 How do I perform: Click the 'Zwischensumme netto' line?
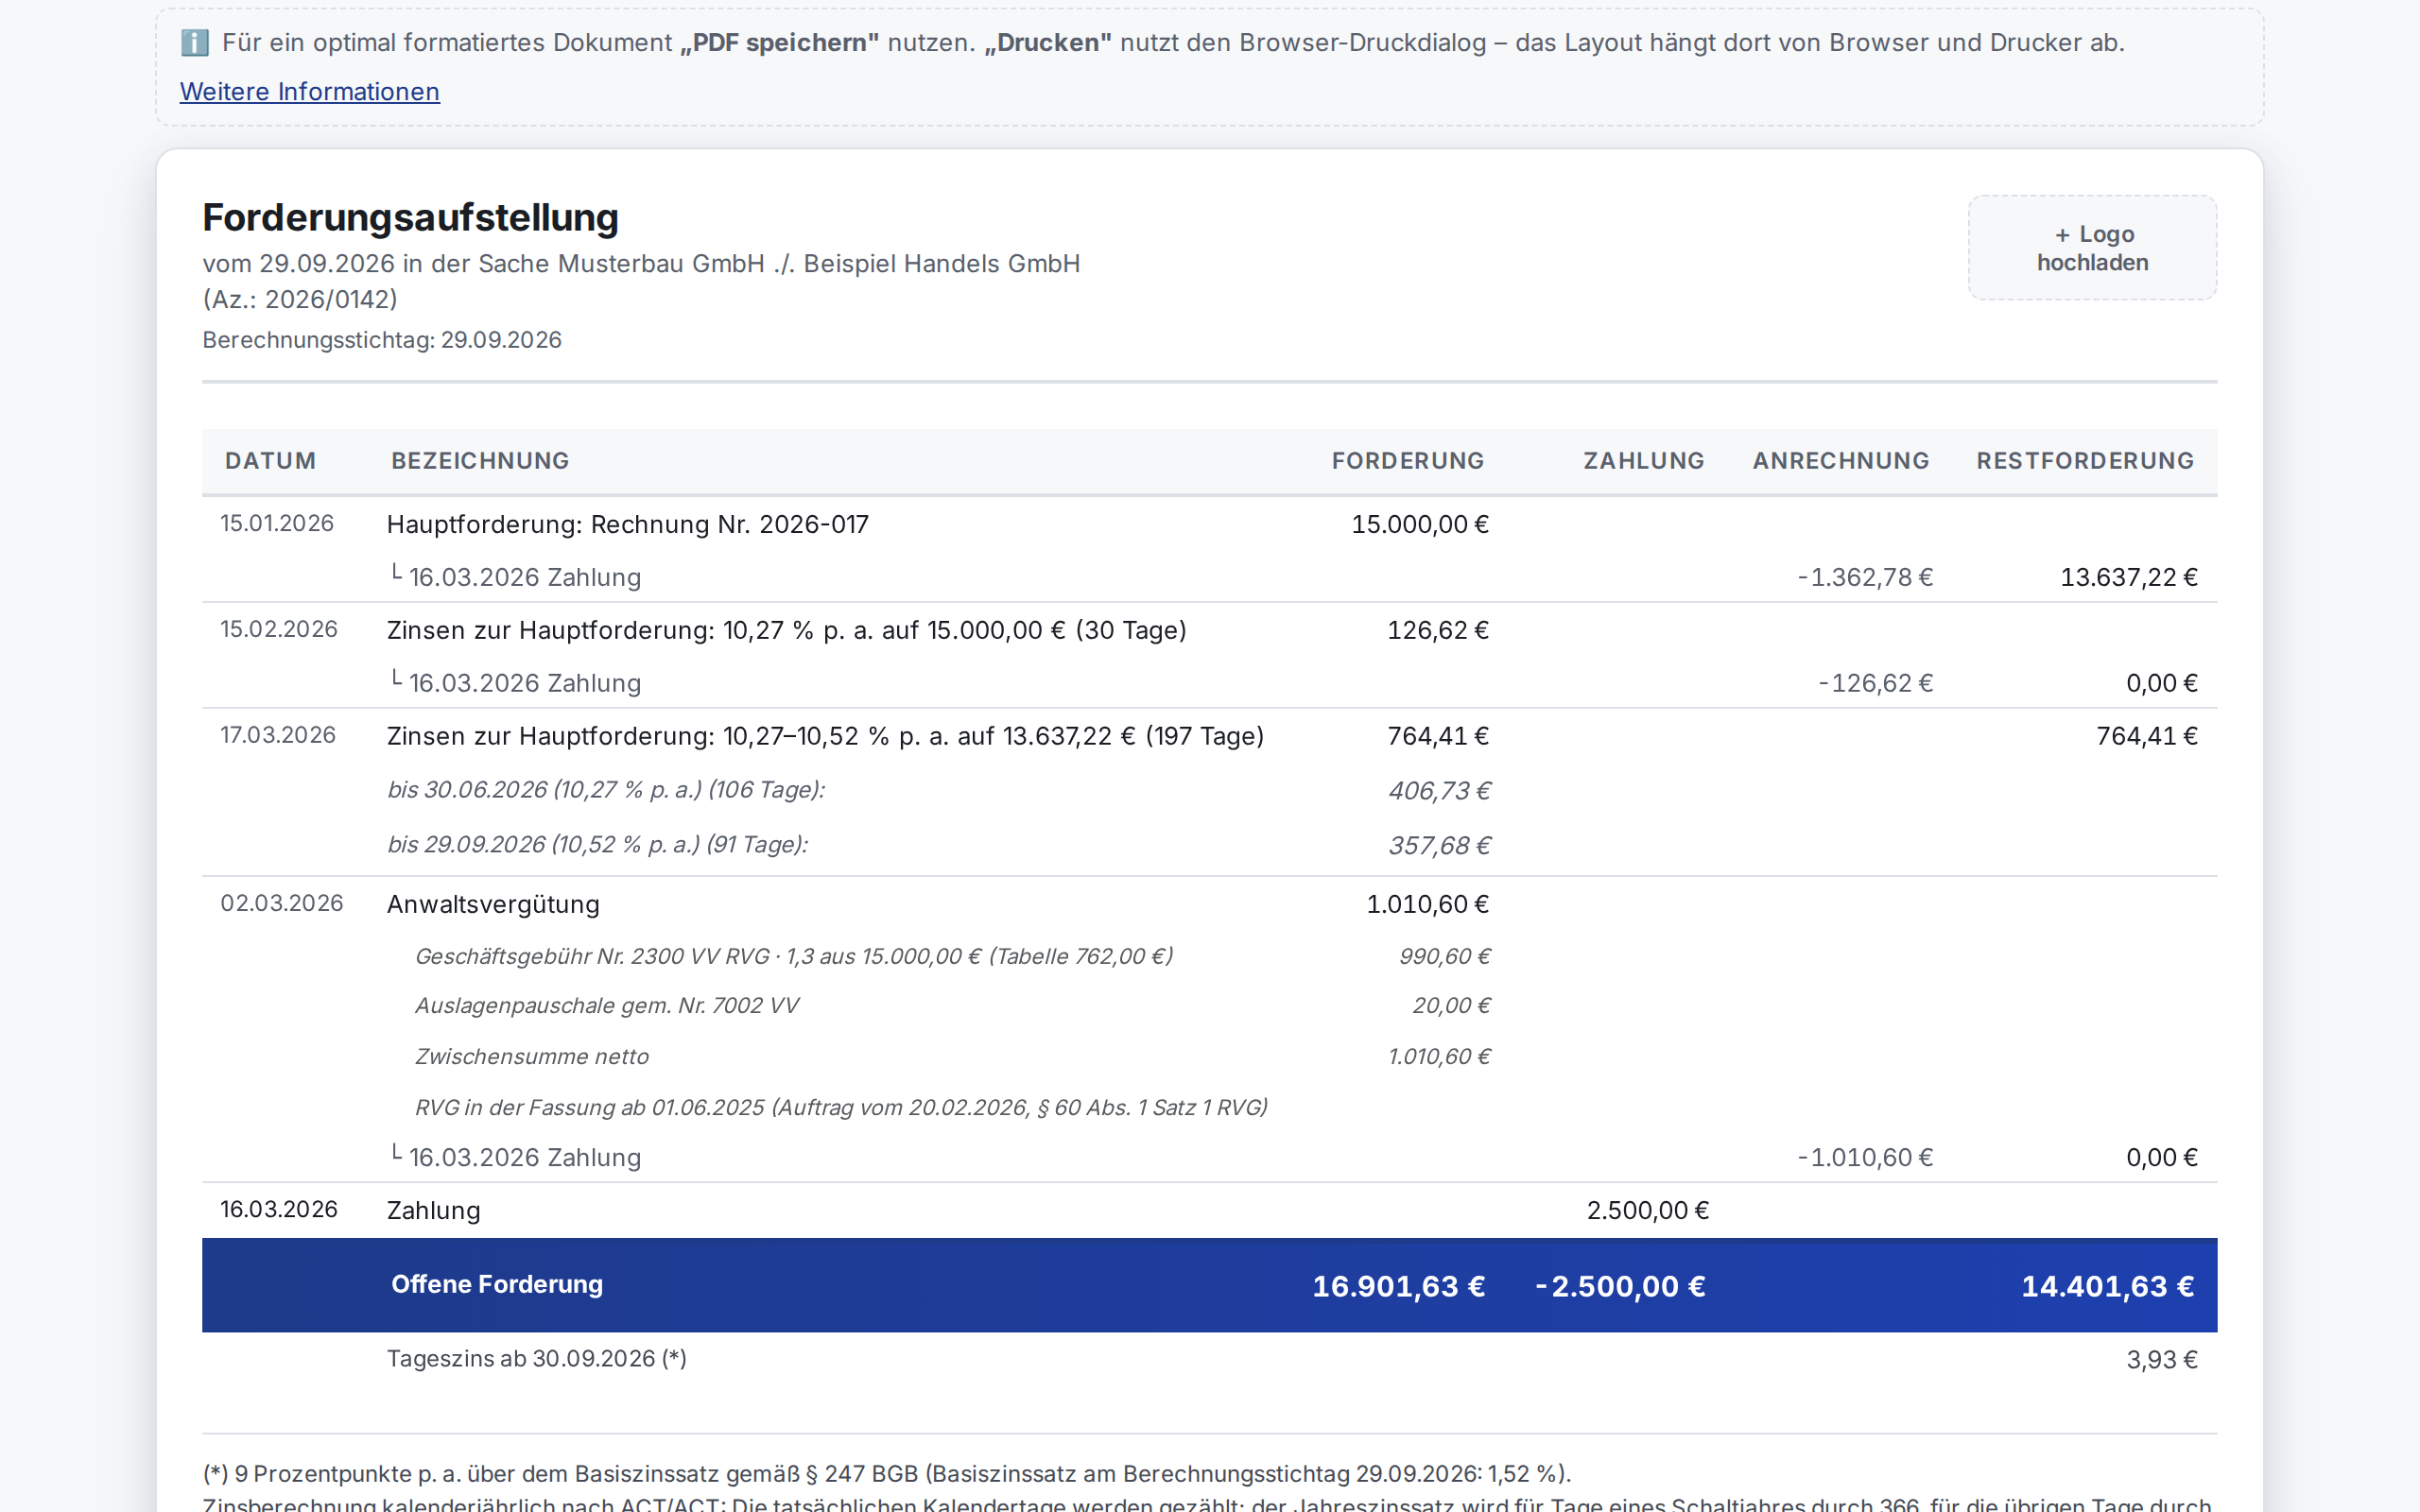532,1056
